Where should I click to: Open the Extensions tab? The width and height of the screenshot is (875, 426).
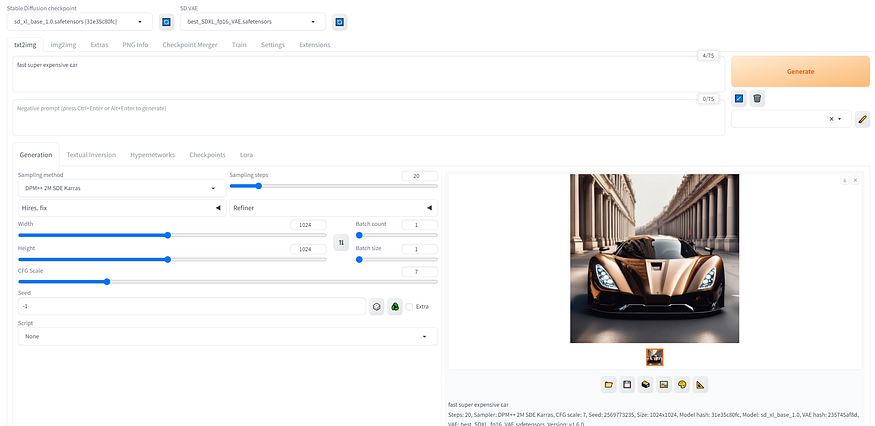315,45
